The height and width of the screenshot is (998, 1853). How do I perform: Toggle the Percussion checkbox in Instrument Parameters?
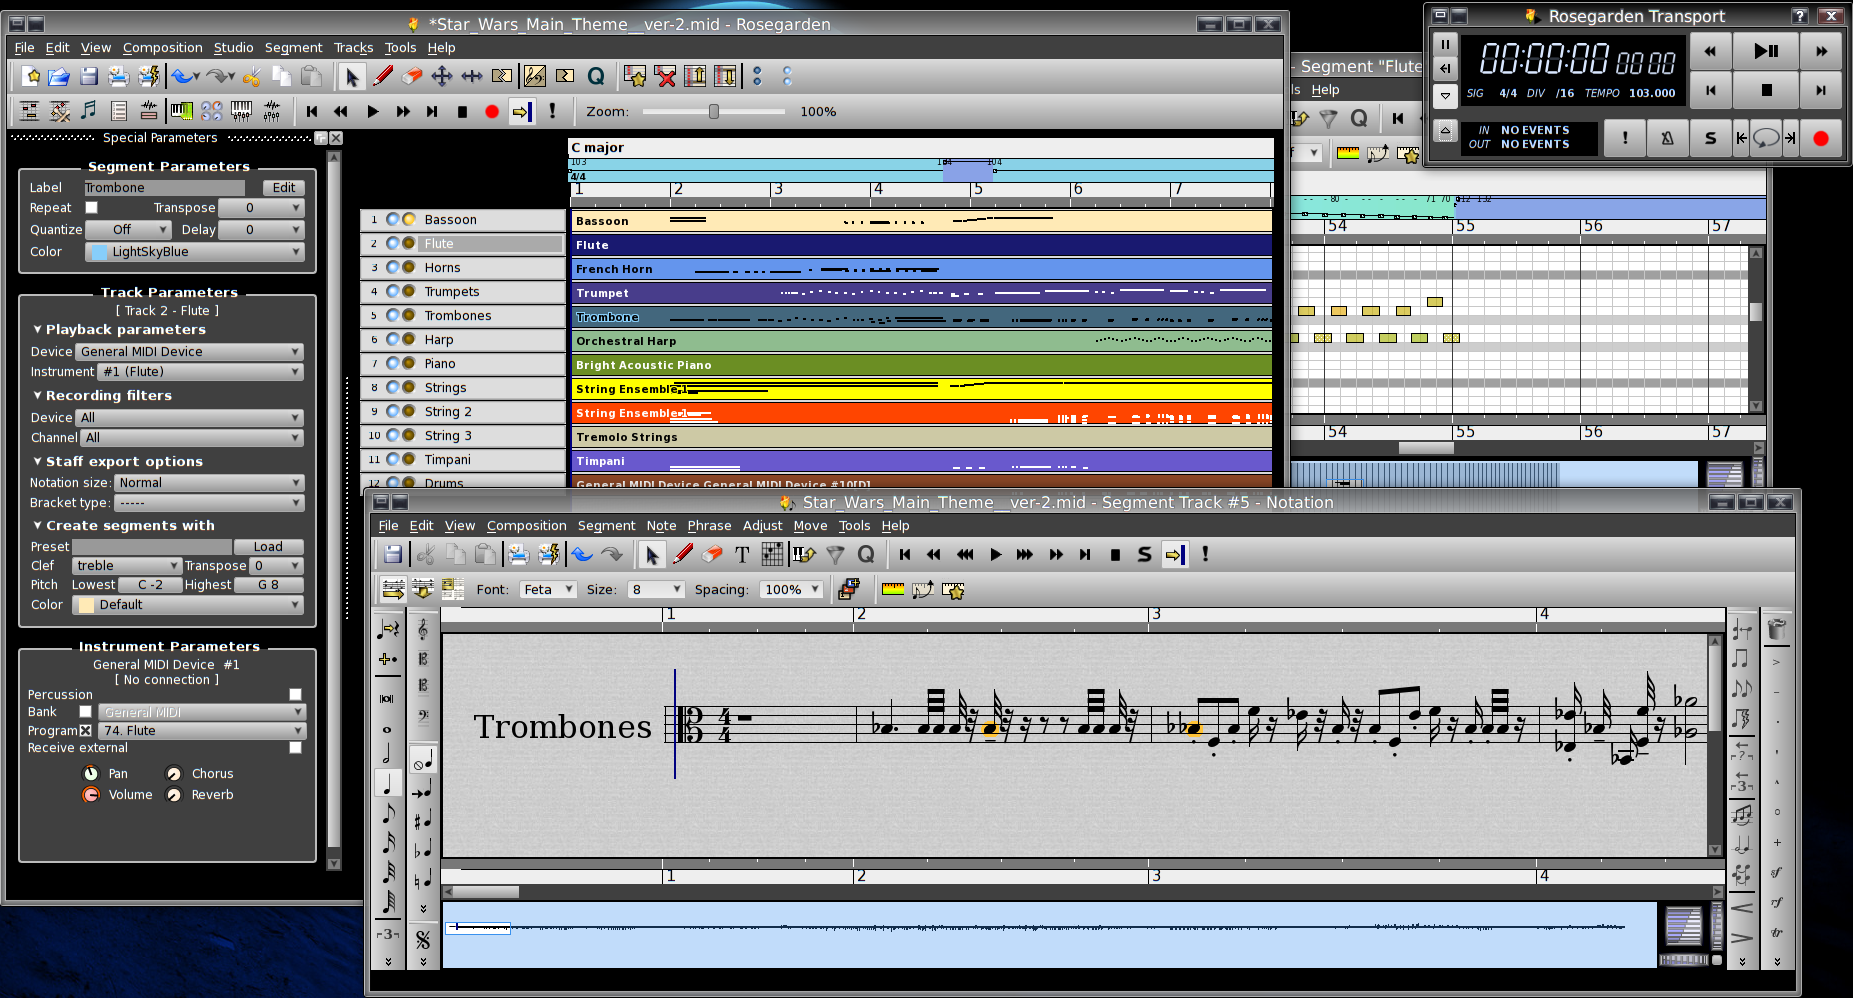coord(295,694)
